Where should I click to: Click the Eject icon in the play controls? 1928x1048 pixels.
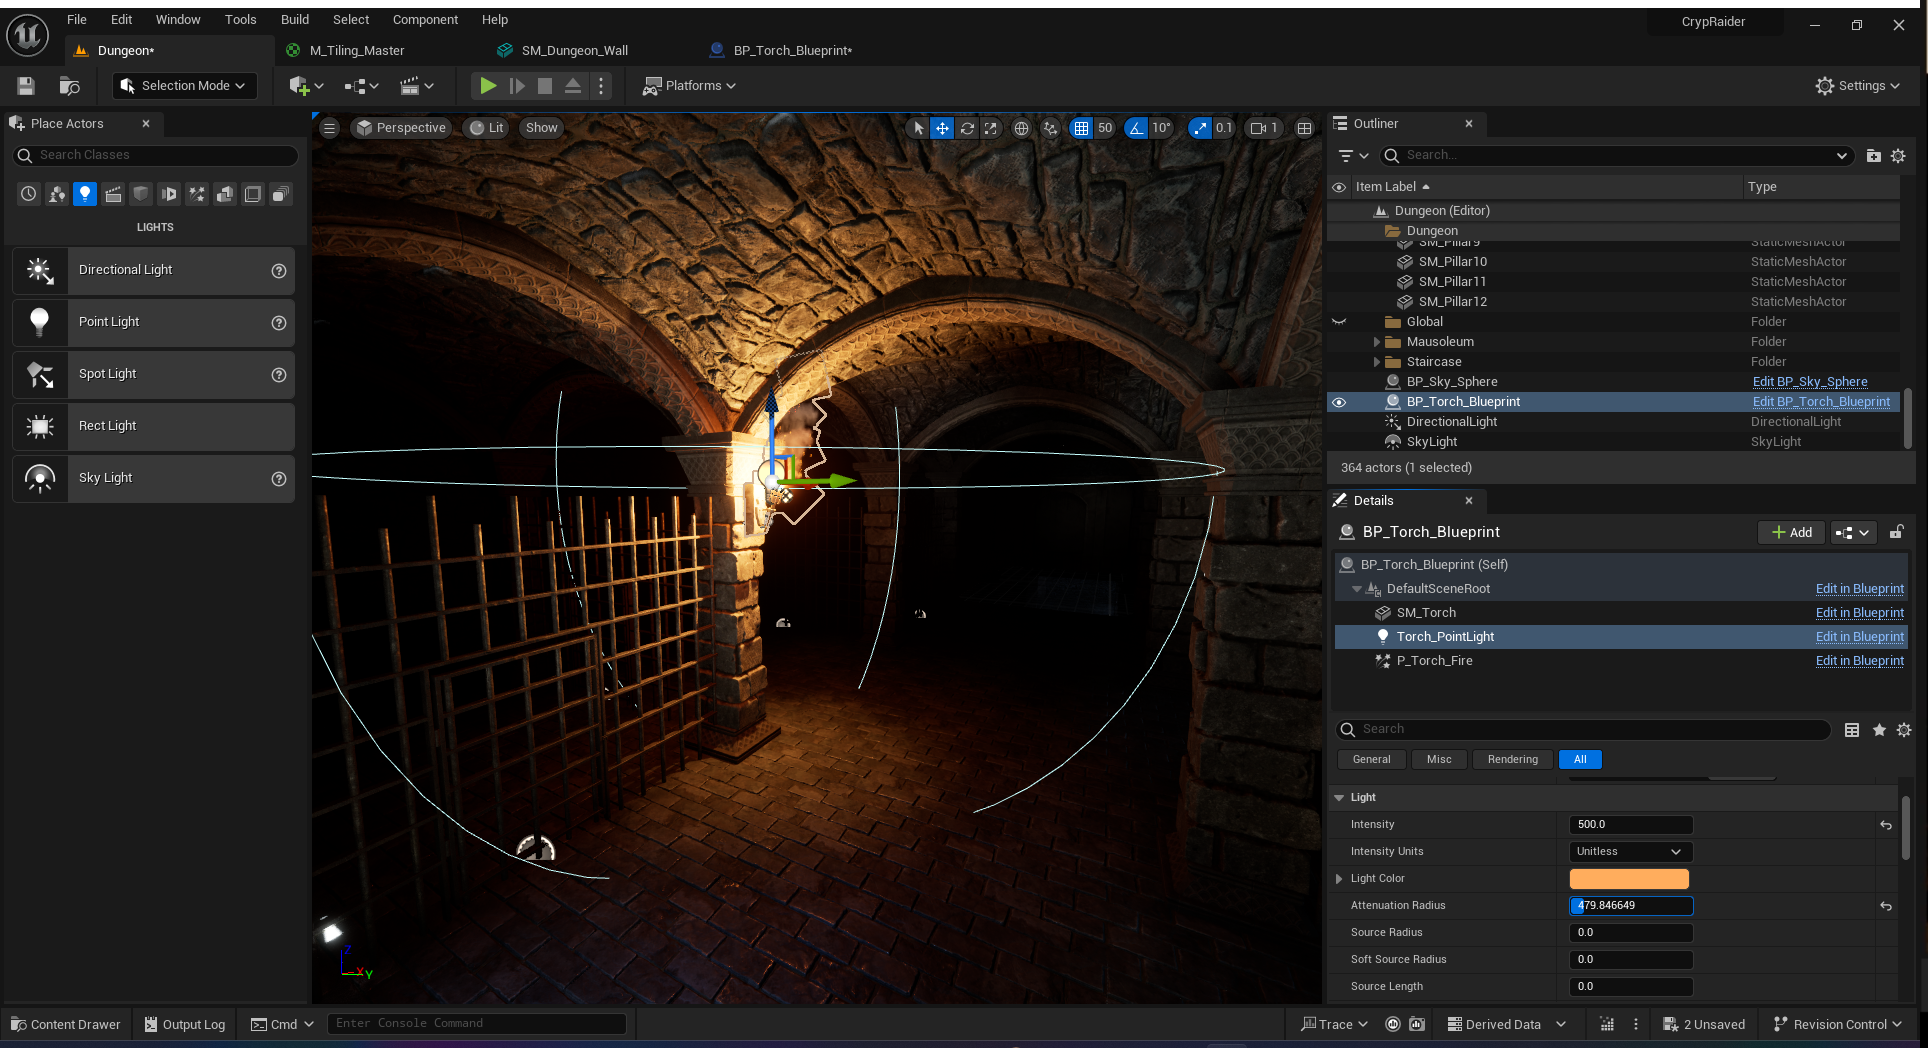click(x=573, y=86)
